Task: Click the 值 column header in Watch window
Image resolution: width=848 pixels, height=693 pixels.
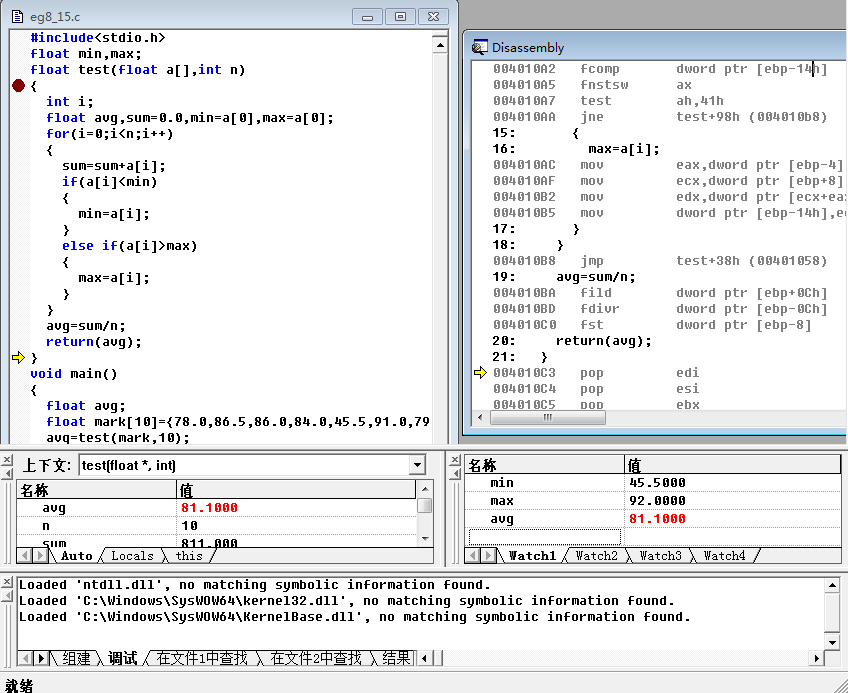Action: point(732,465)
